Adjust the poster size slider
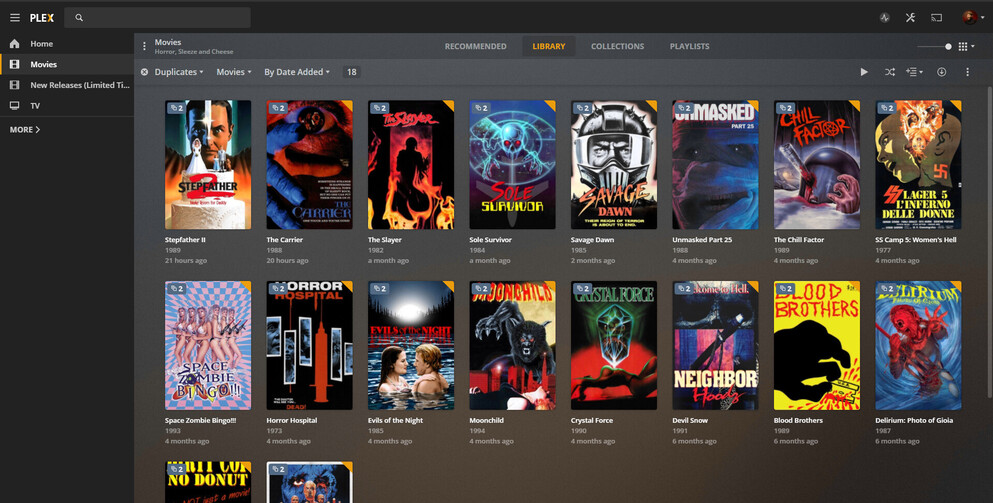 point(935,46)
